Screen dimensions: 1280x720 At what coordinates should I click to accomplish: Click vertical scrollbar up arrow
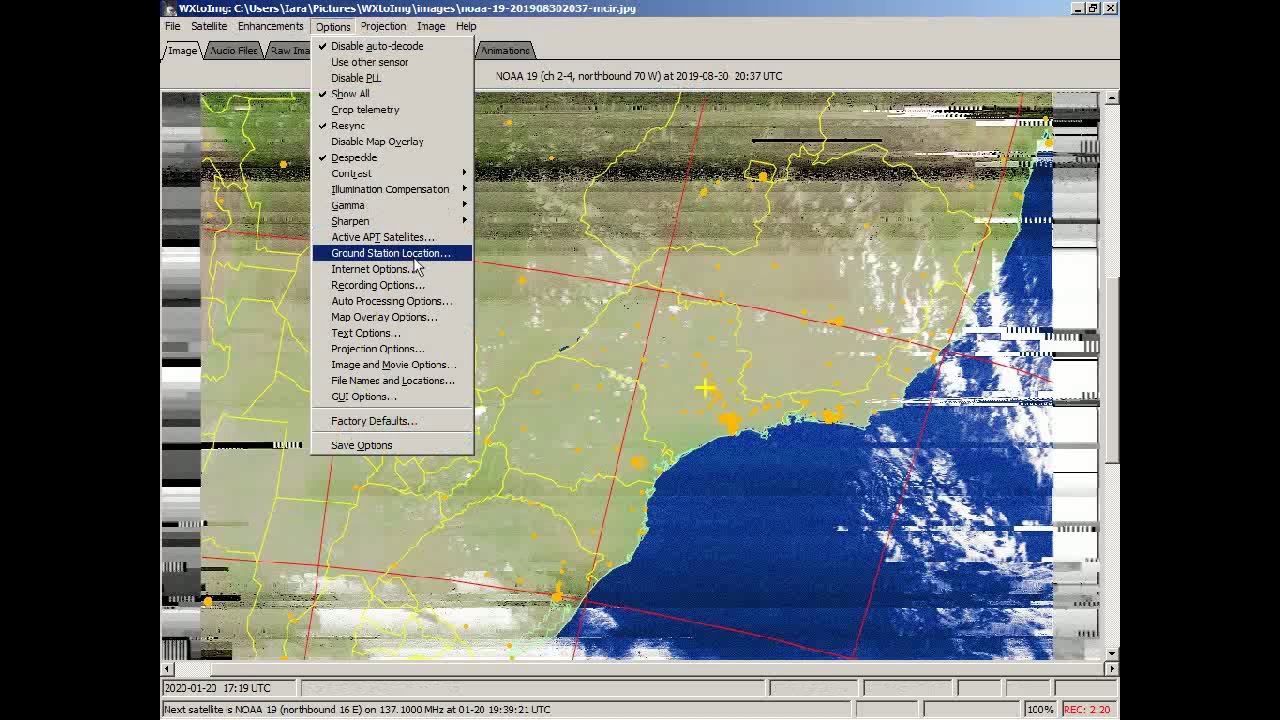point(1111,98)
